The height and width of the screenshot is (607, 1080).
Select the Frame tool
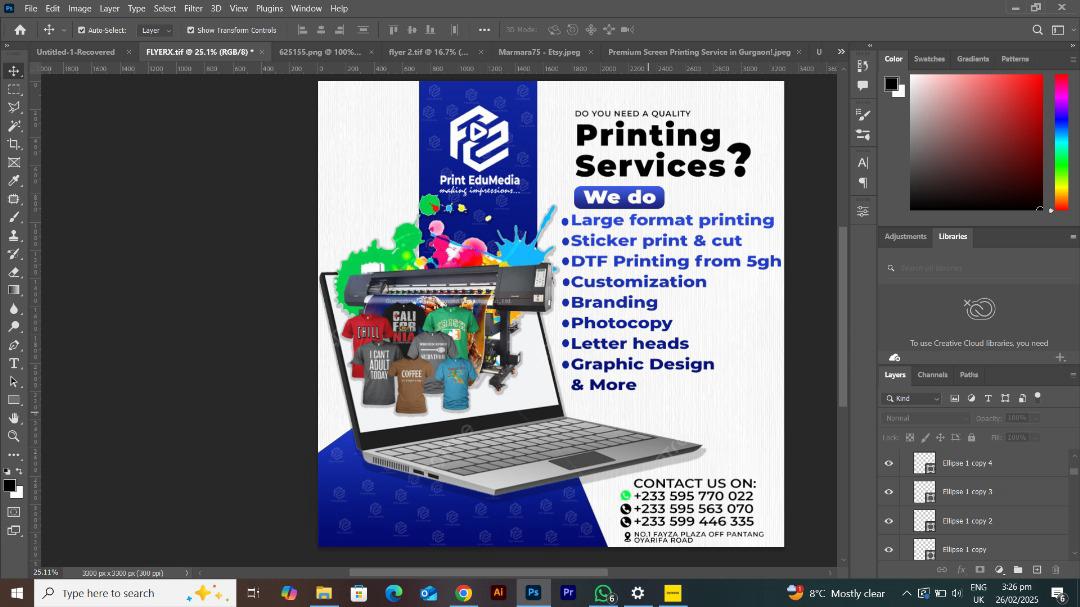point(14,163)
